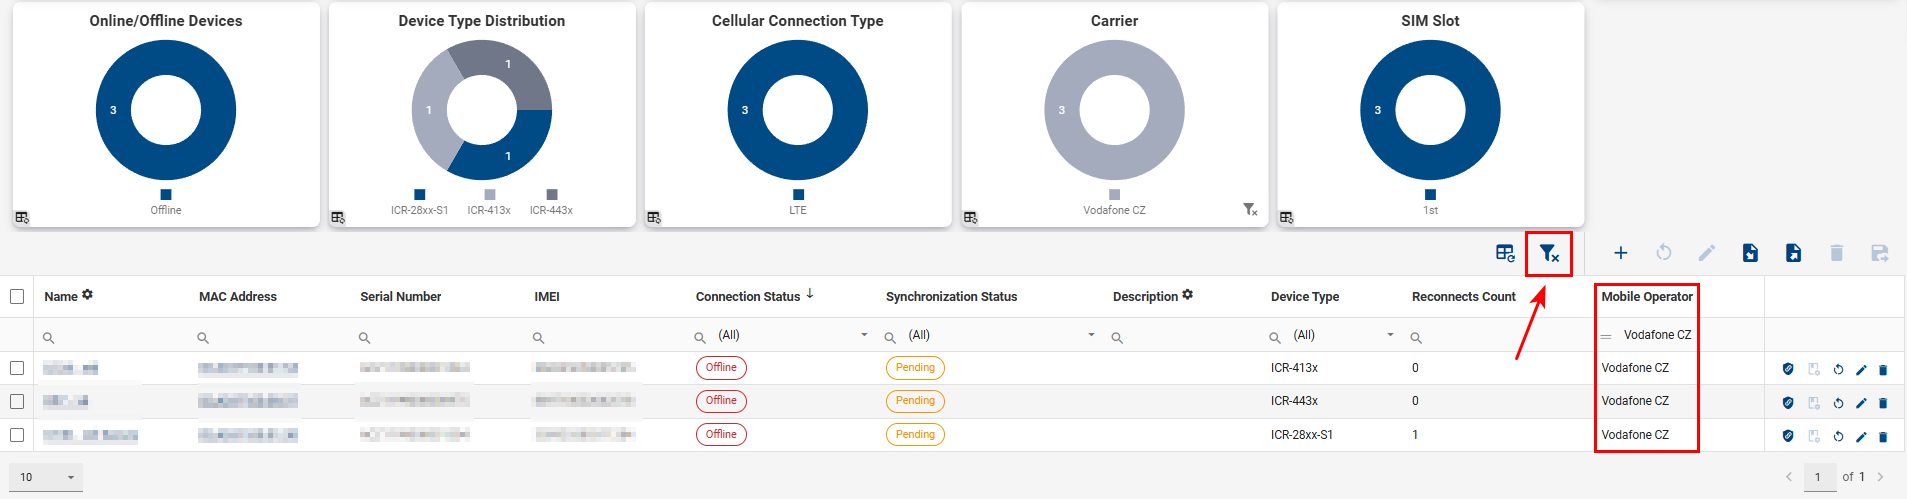The height and width of the screenshot is (499, 1907).
Task: Tick the select-all checkbox in the table header
Action: [x=17, y=296]
